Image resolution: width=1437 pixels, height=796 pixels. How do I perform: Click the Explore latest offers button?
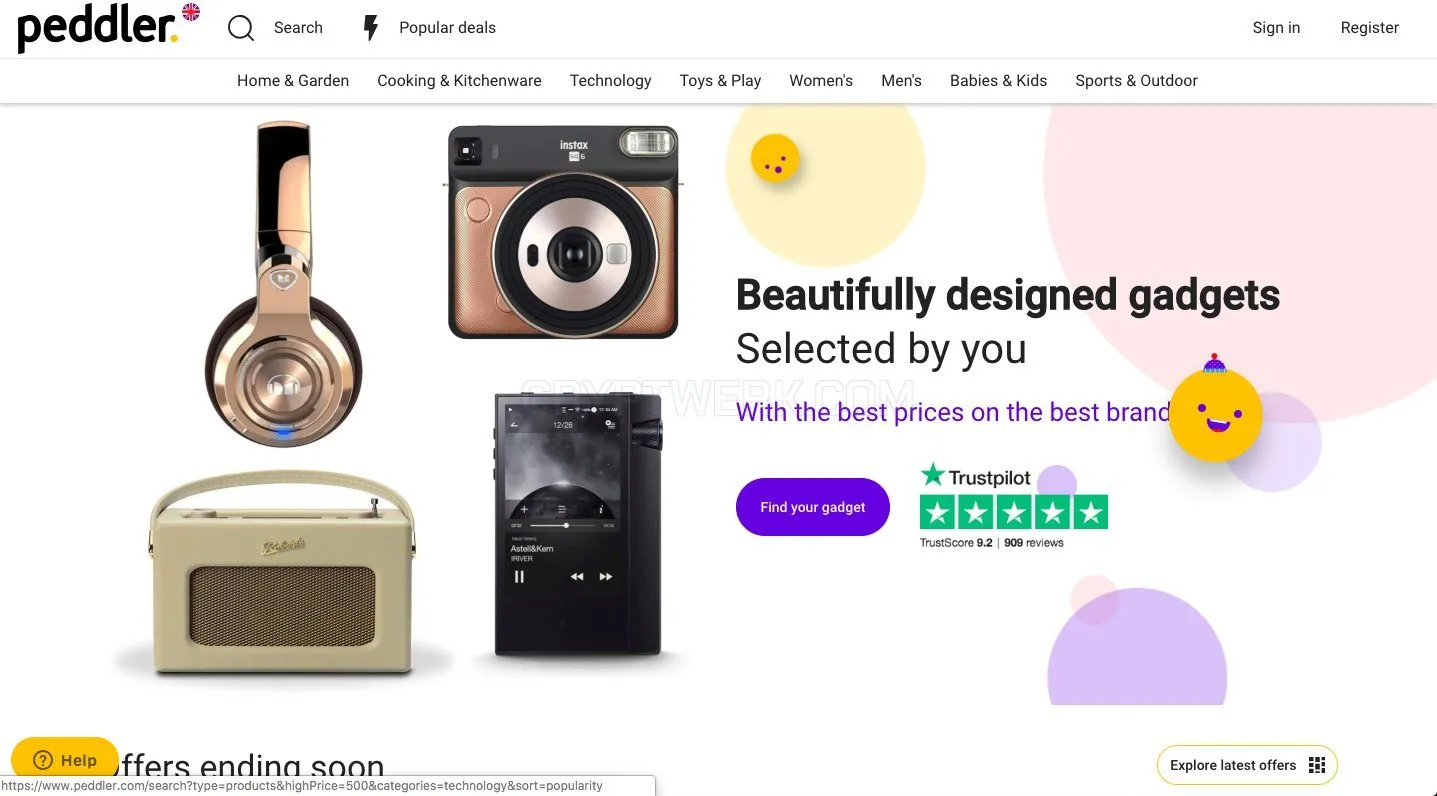click(1247, 765)
